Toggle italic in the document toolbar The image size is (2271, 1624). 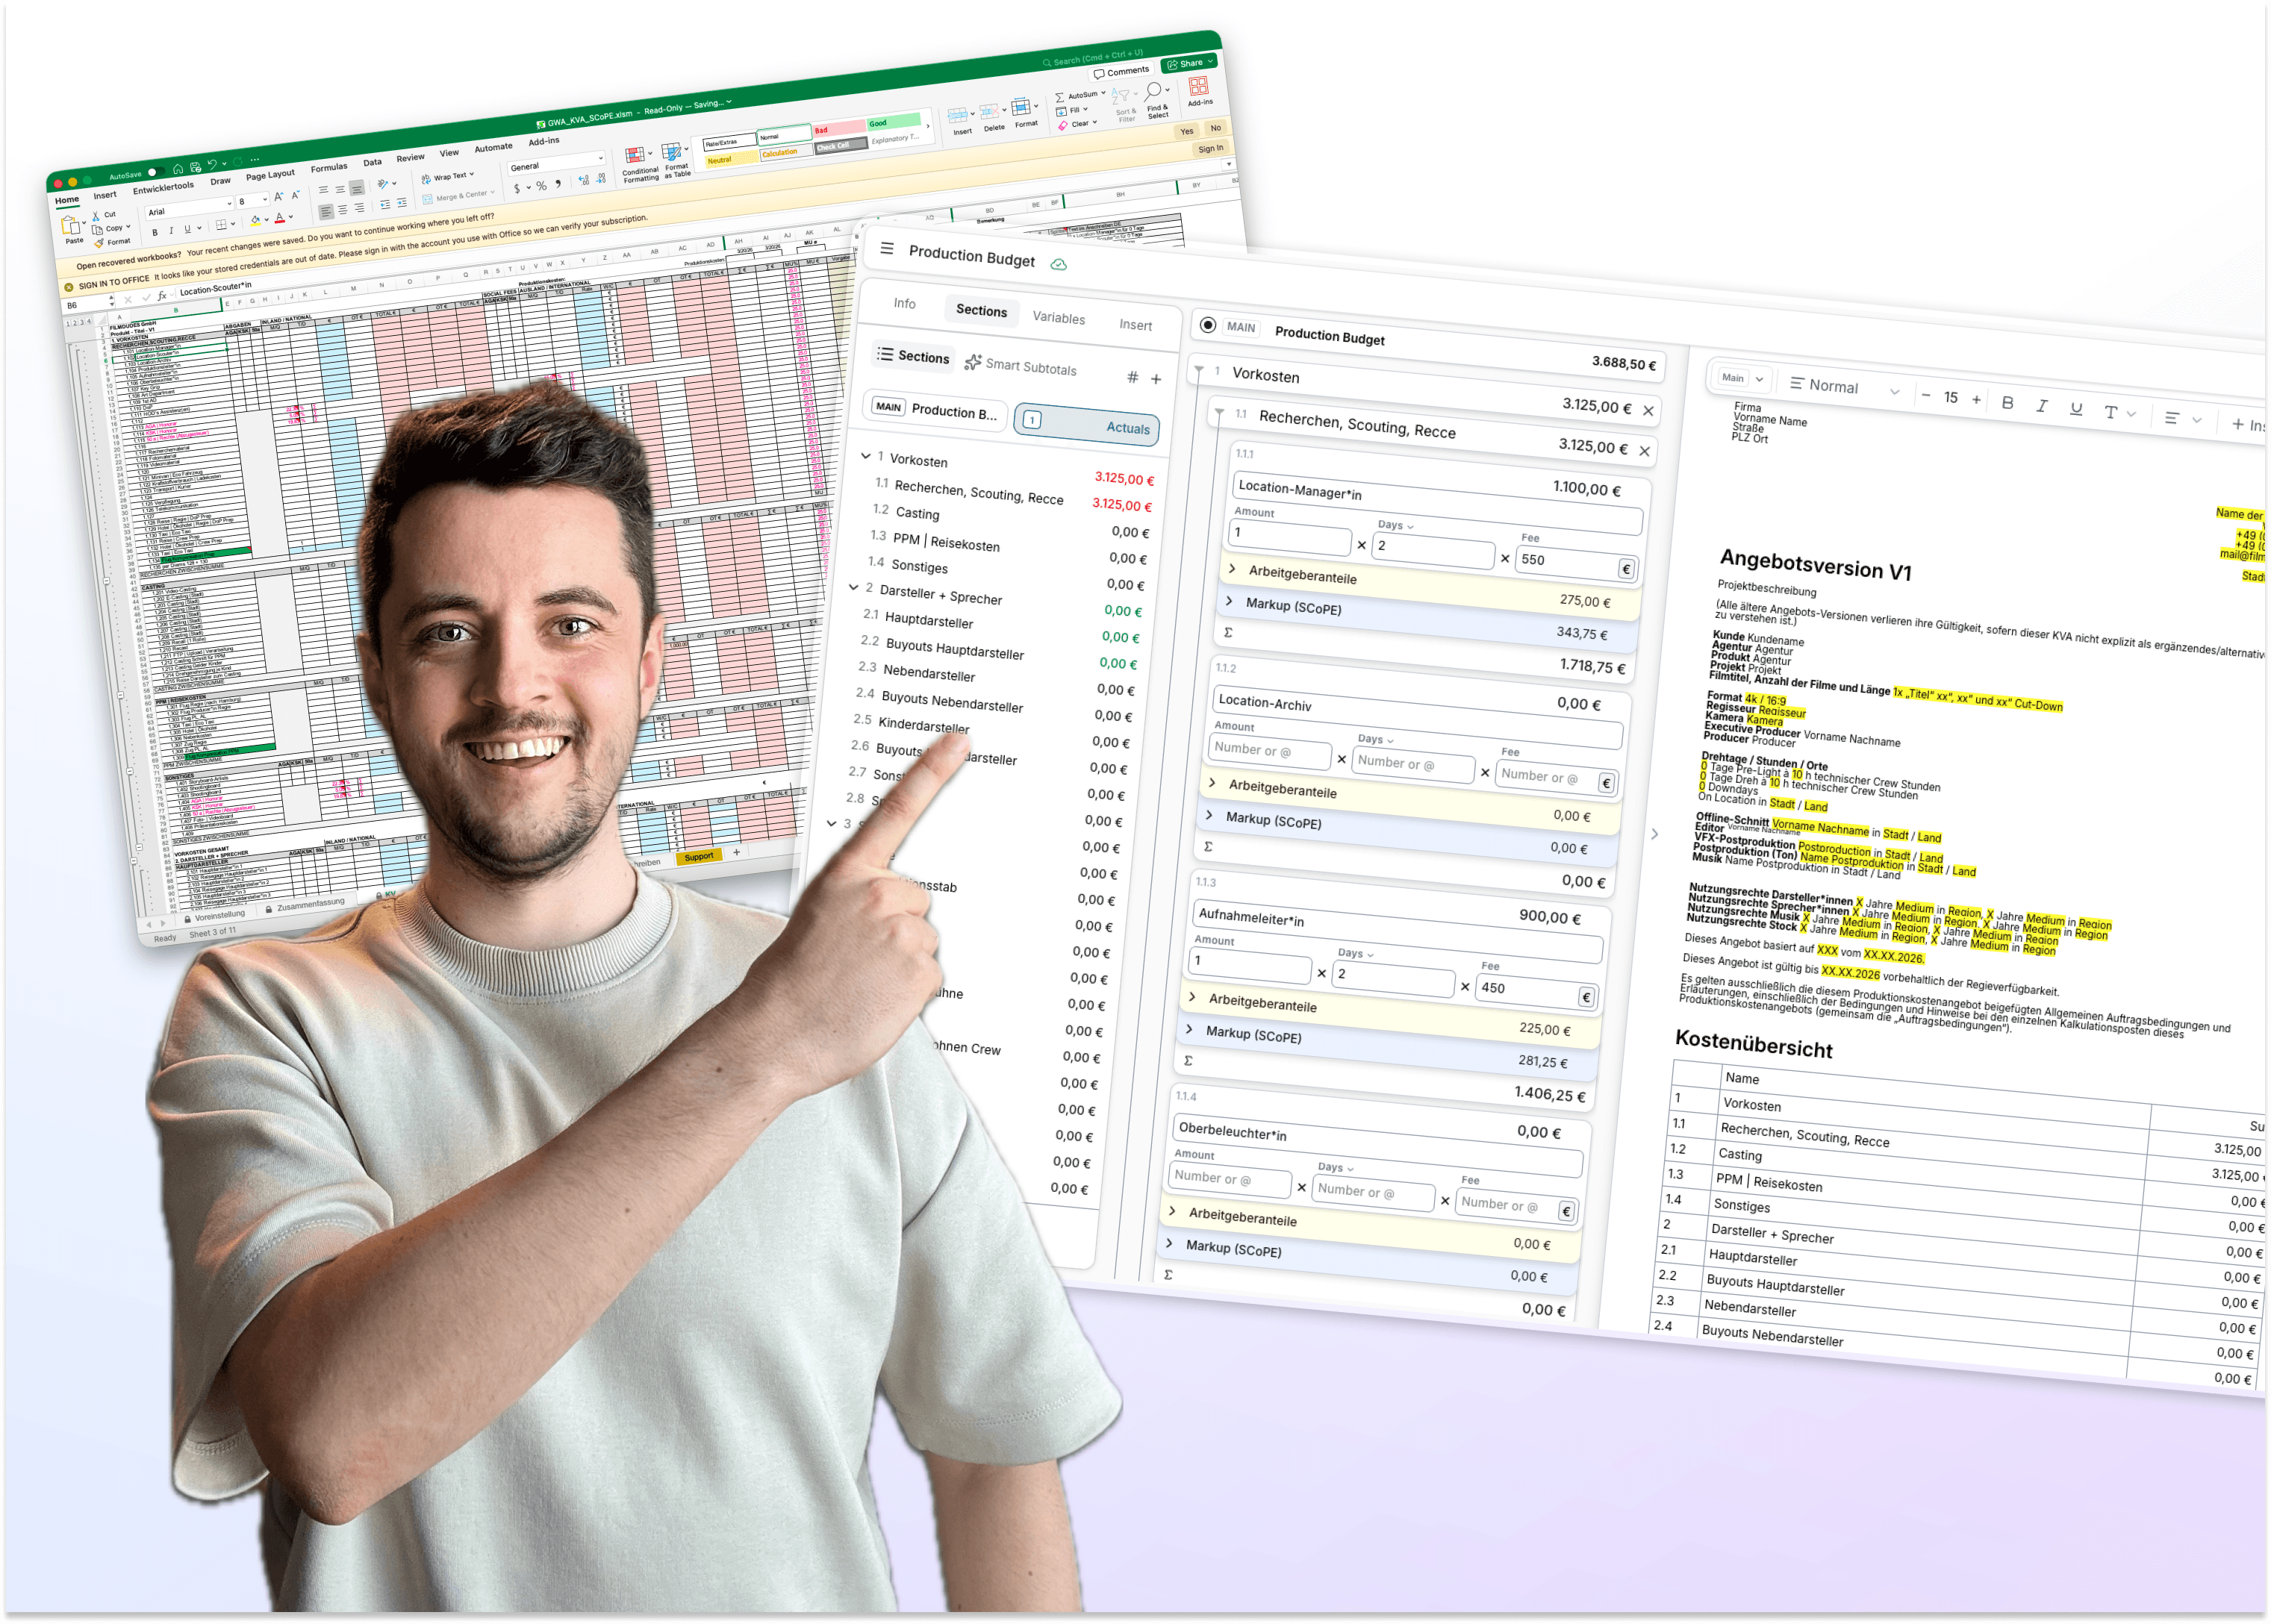(x=2041, y=405)
